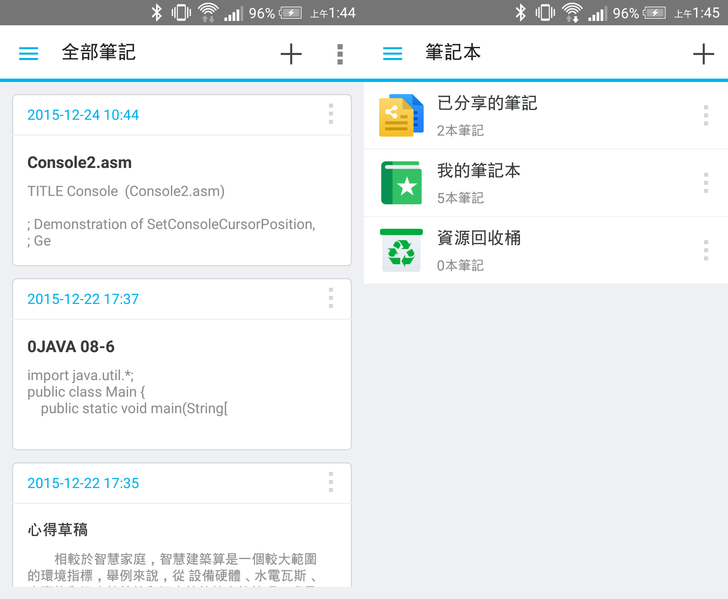Tap battery icon in right status bar

[655, 13]
